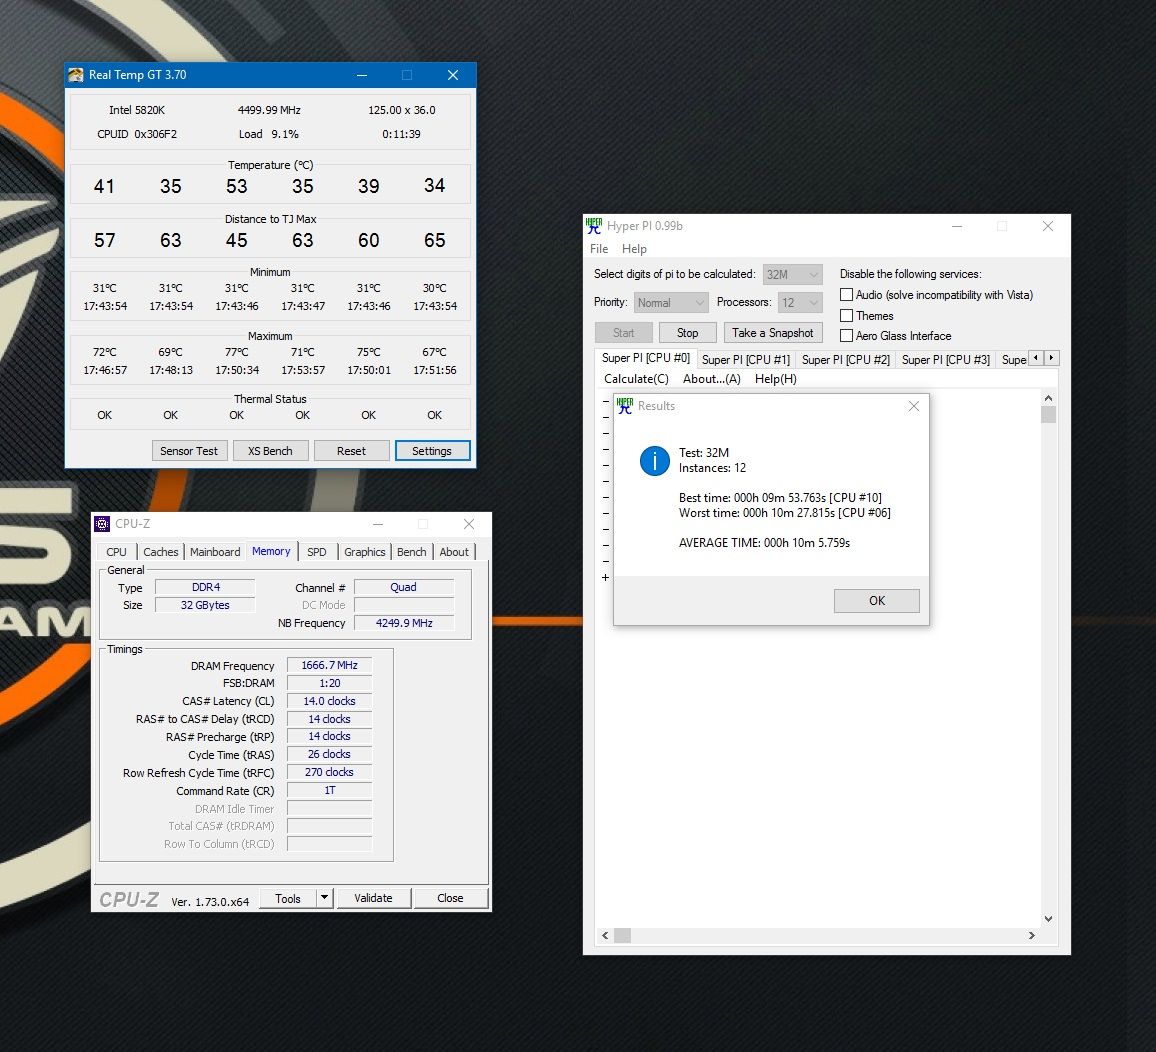1156x1052 pixels.
Task: Select the Memory tab in CPU-Z
Action: click(x=271, y=551)
